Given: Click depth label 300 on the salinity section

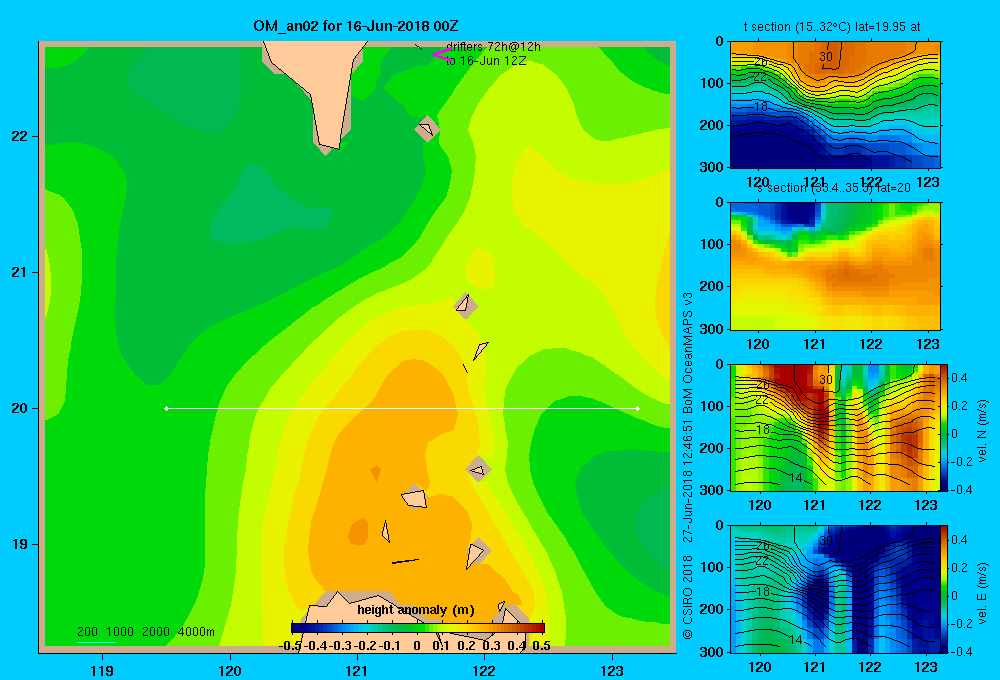Looking at the screenshot, I should [x=712, y=329].
